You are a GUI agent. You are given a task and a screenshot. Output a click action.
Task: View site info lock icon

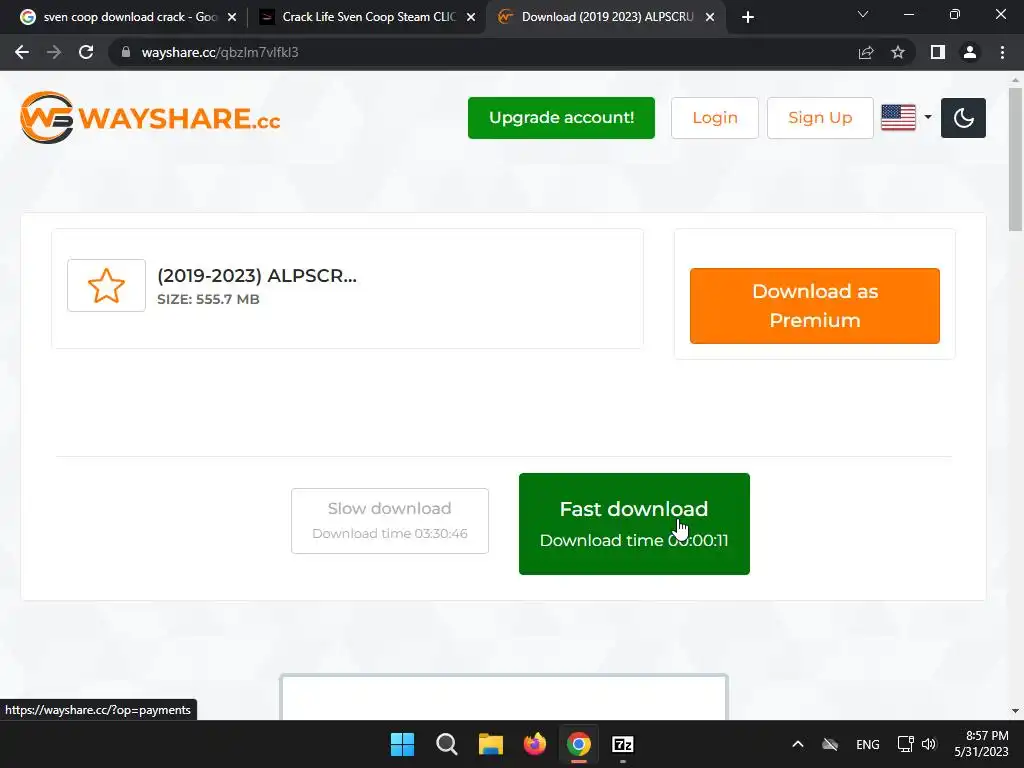tap(126, 52)
